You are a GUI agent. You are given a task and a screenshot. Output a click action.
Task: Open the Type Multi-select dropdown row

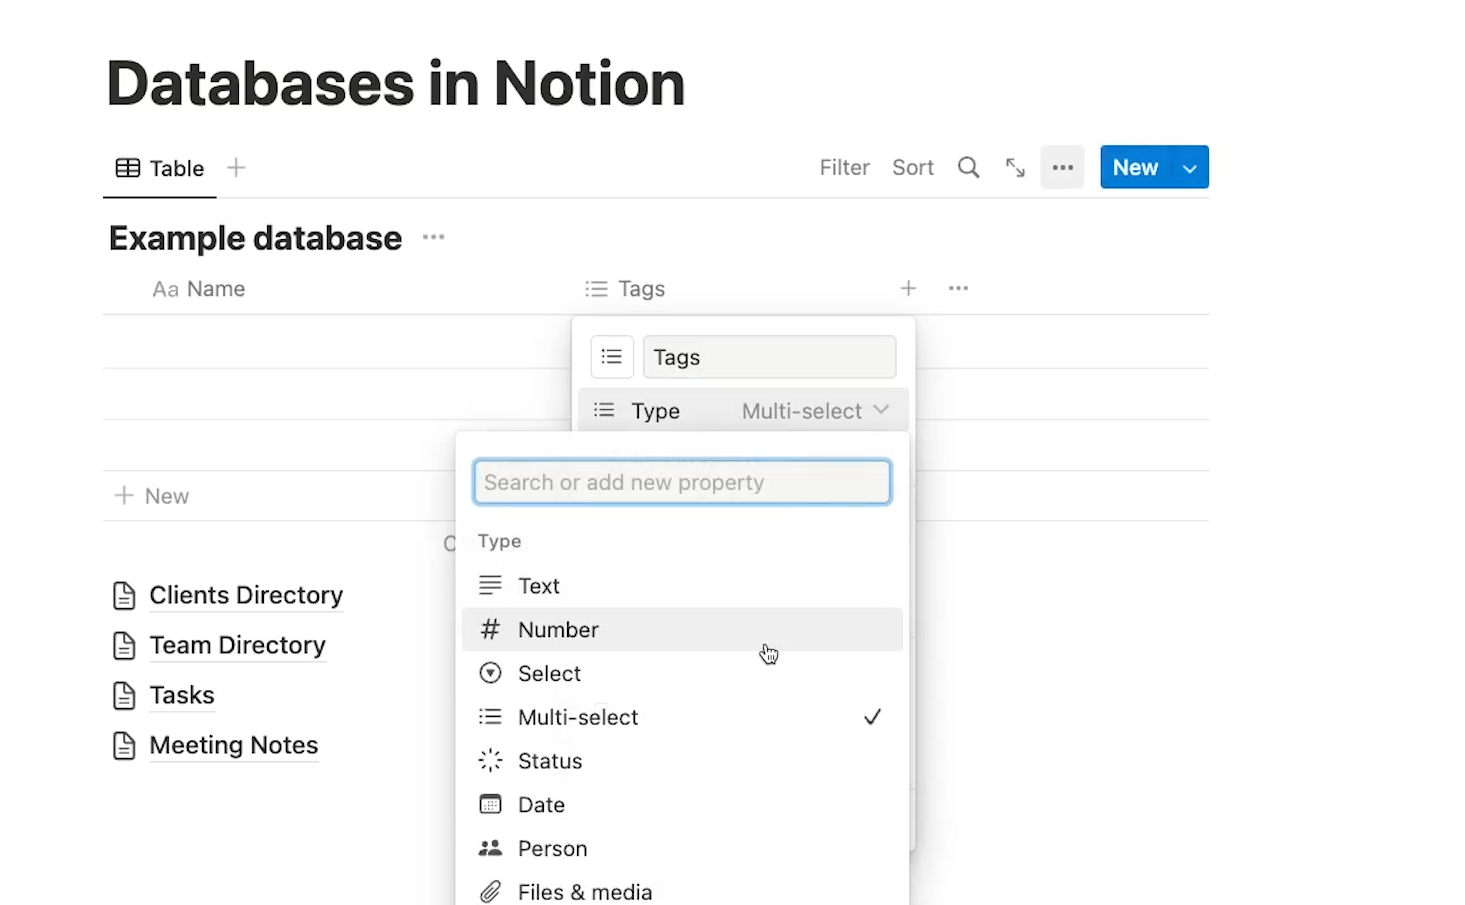(743, 410)
